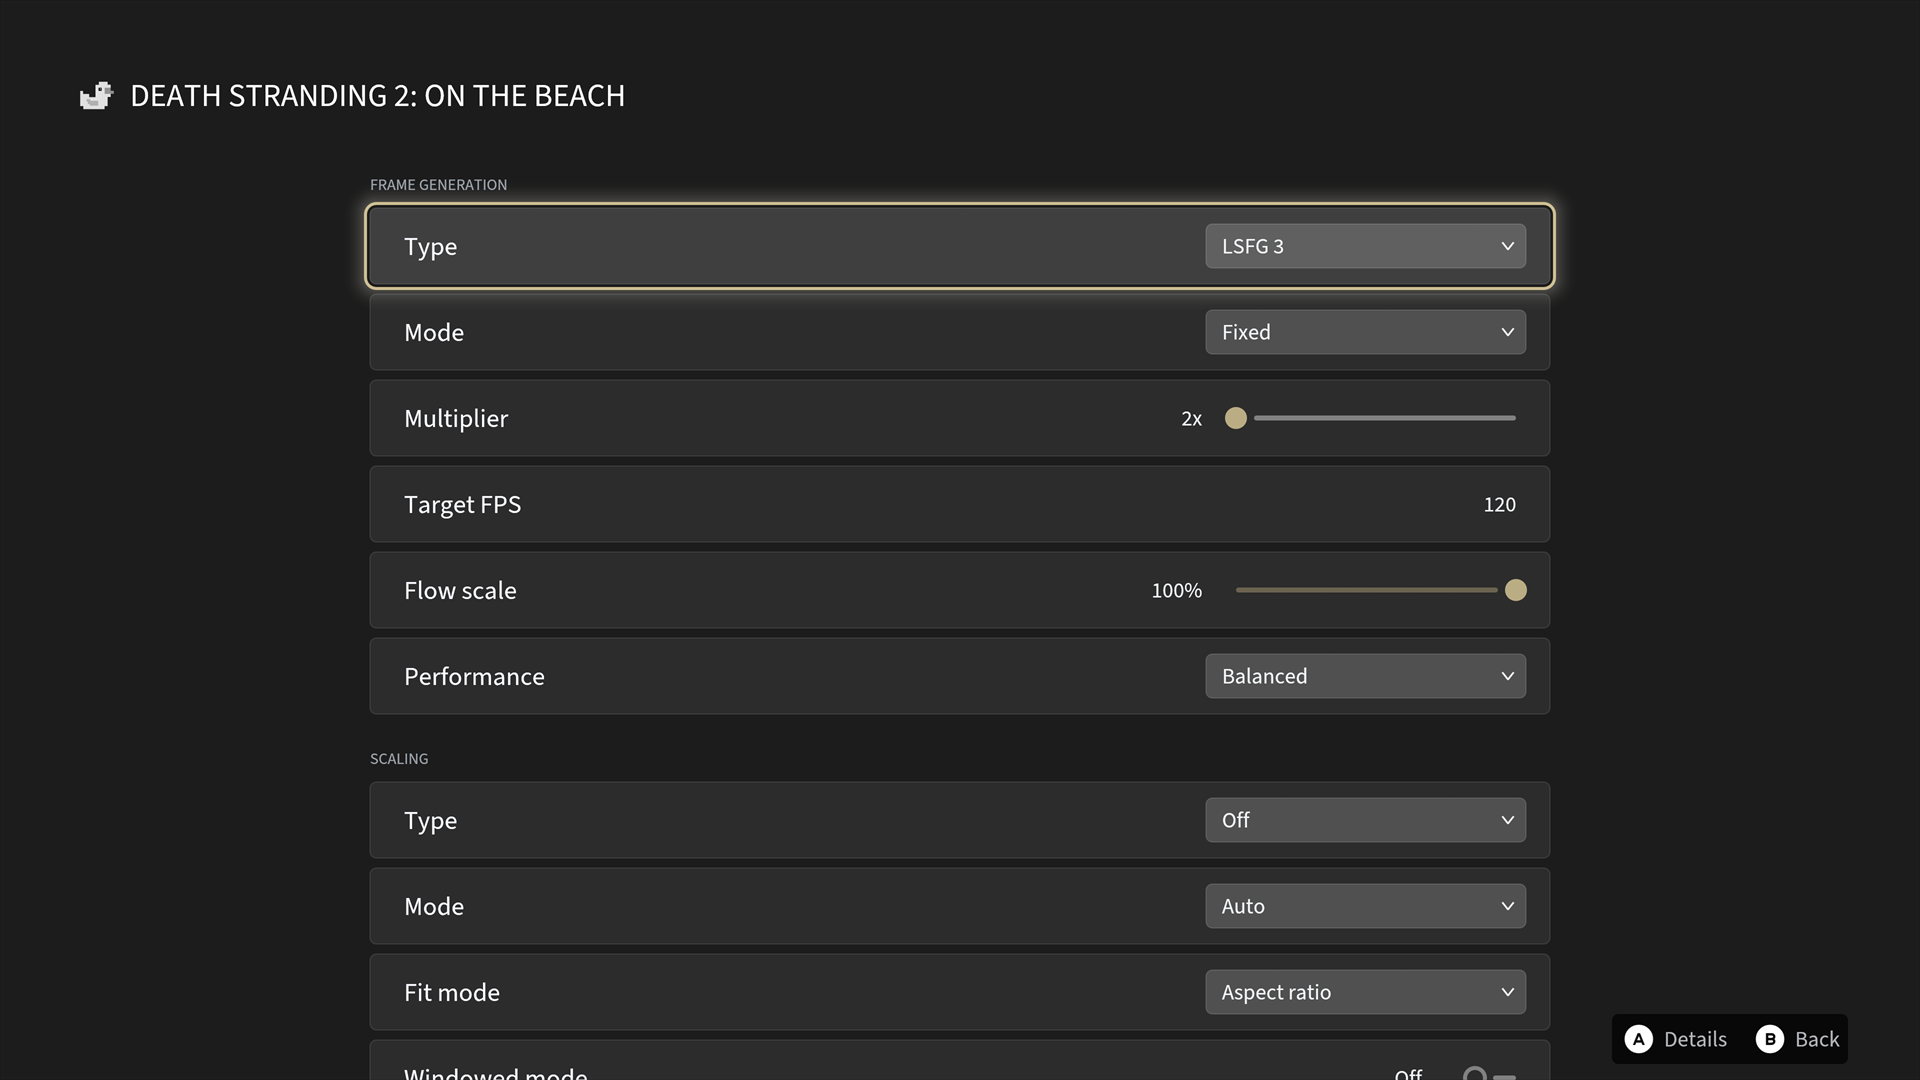Image resolution: width=1920 pixels, height=1080 pixels.
Task: Click the 100% flow scale value
Action: 1176,591
